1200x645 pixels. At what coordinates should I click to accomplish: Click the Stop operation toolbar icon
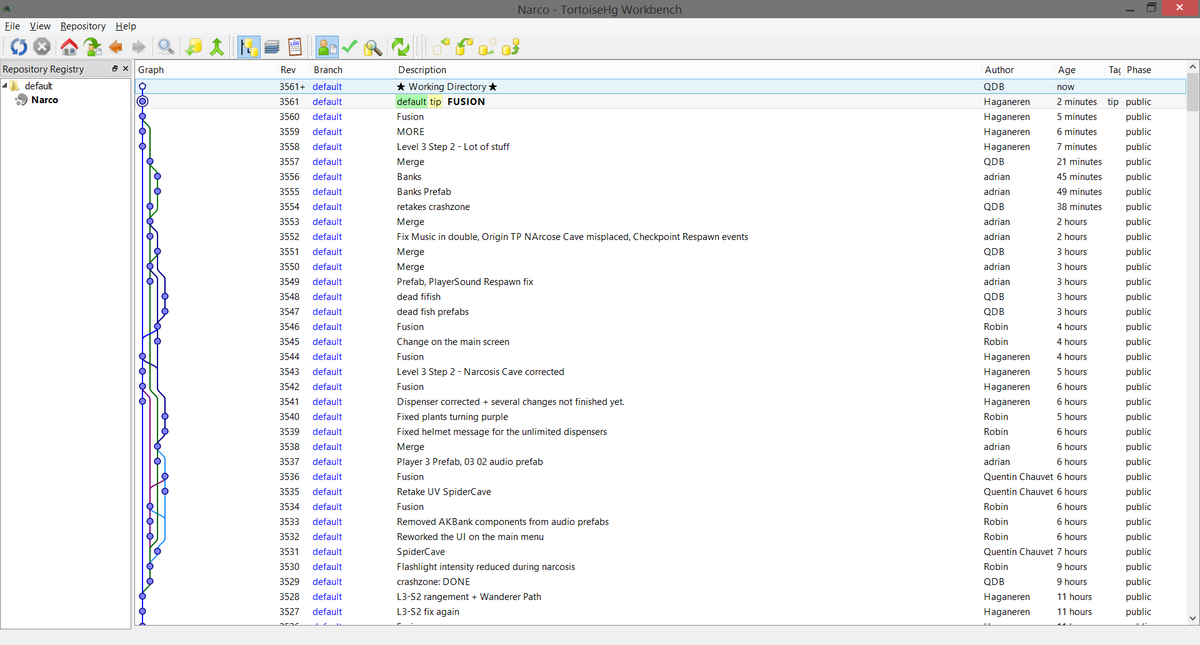tap(42, 47)
